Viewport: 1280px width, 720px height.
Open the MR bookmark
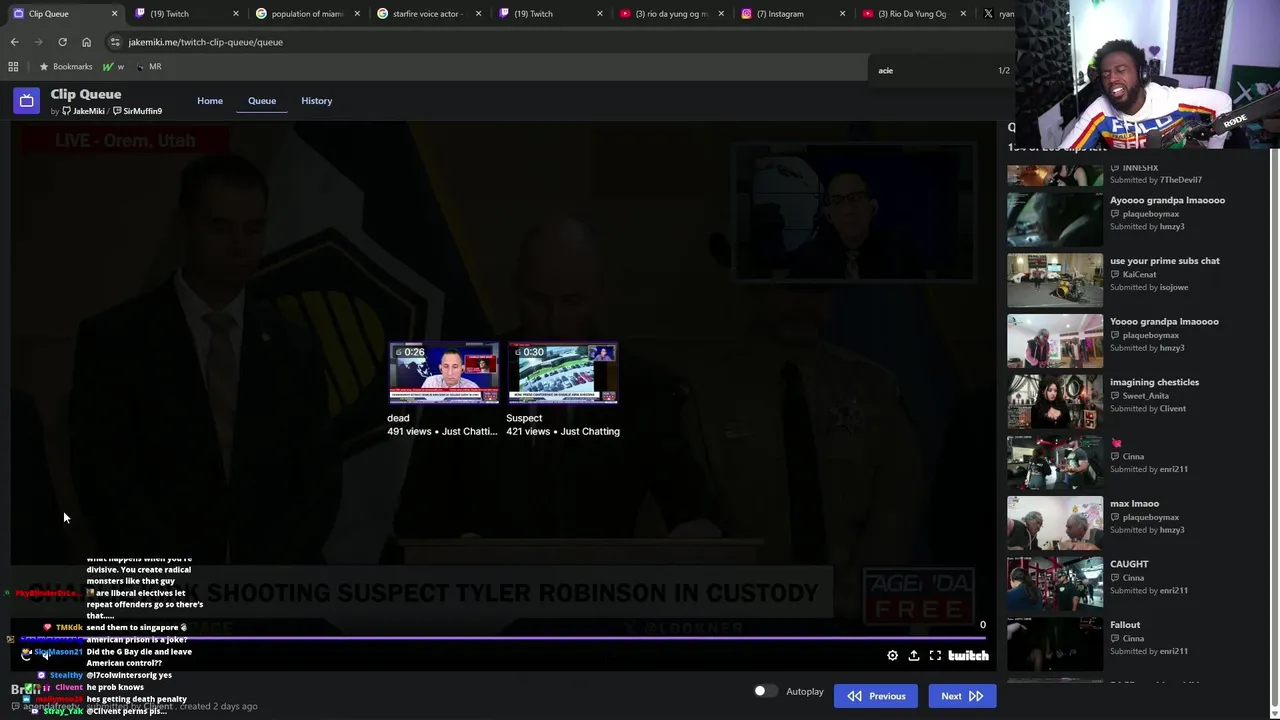(148, 67)
